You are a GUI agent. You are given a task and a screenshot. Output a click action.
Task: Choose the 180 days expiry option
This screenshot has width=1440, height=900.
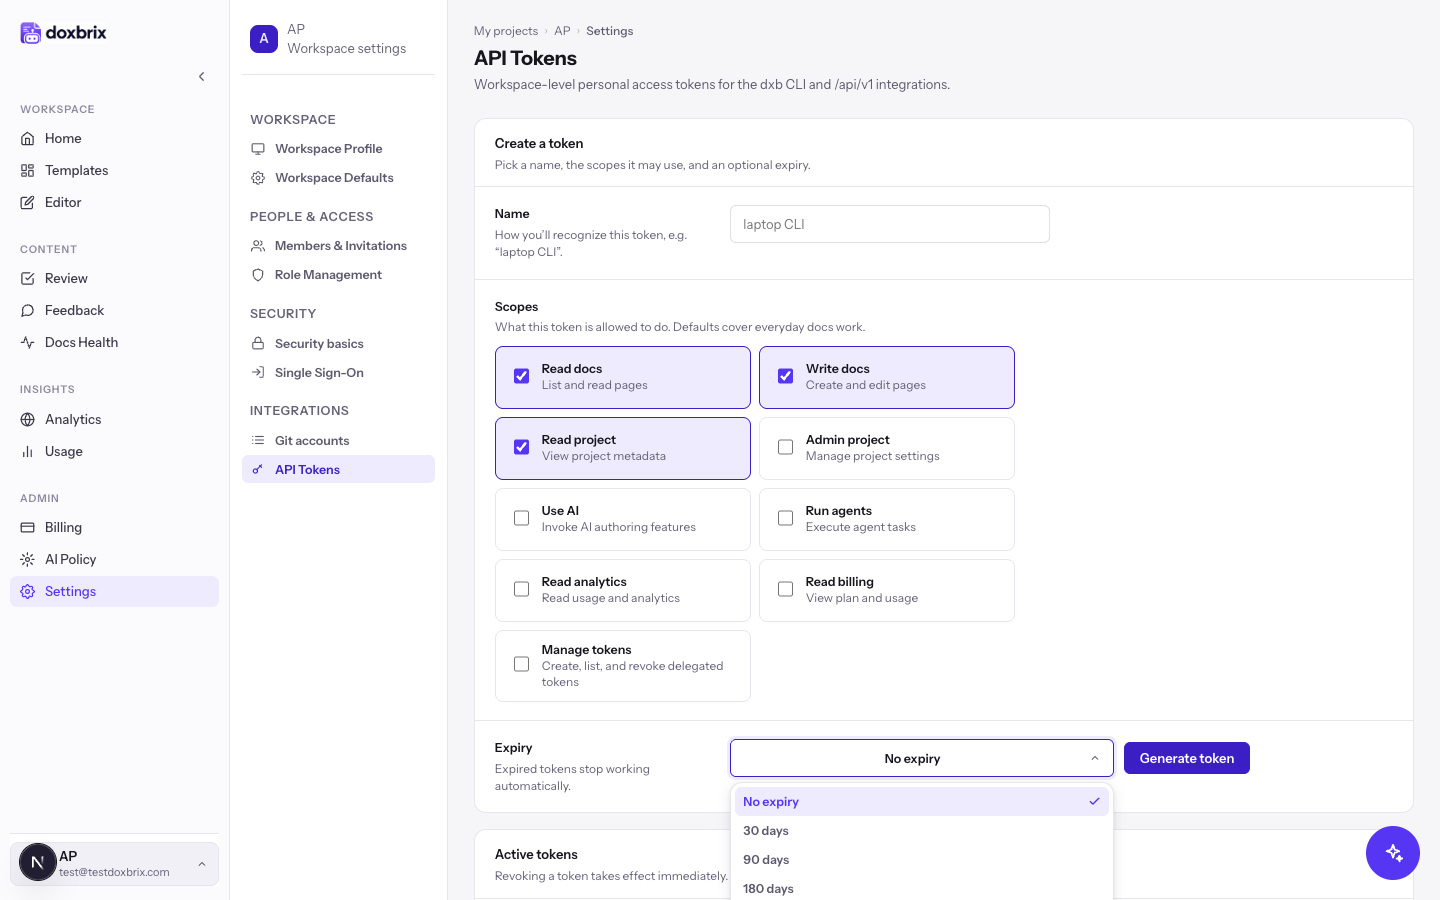(x=921, y=888)
